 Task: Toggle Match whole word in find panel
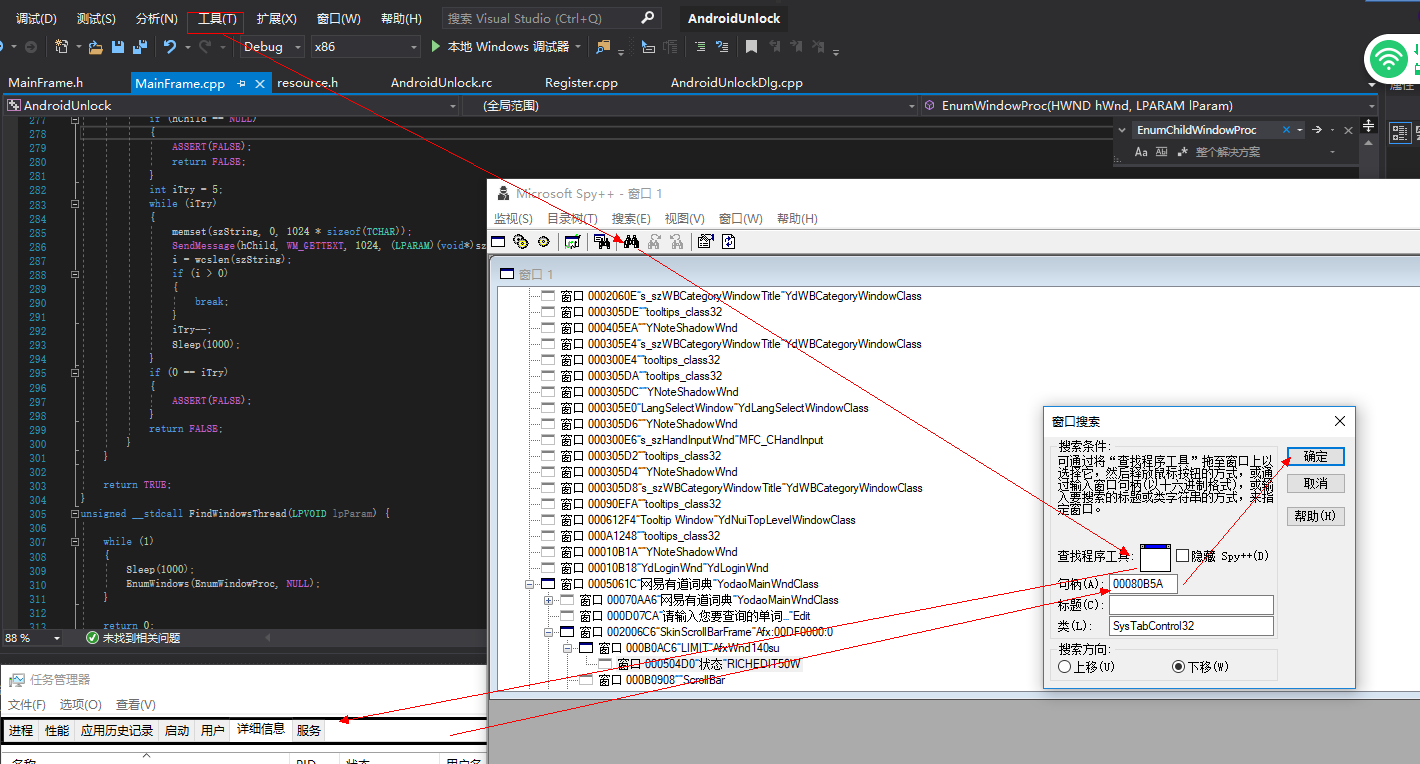click(1161, 152)
